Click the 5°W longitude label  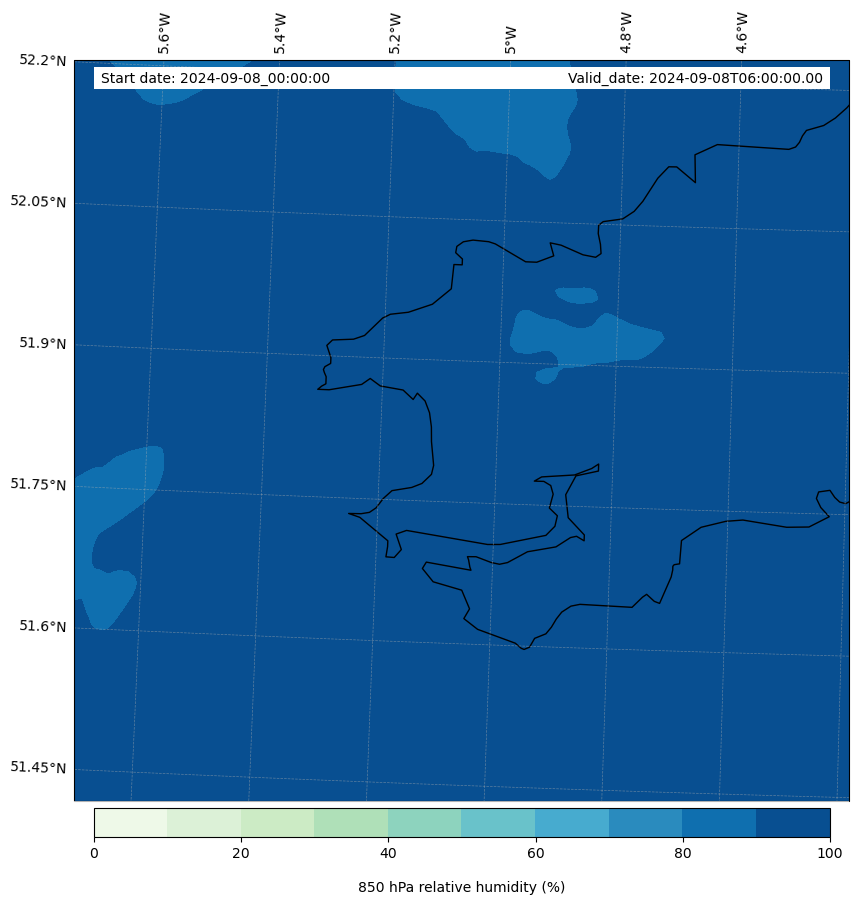510,40
